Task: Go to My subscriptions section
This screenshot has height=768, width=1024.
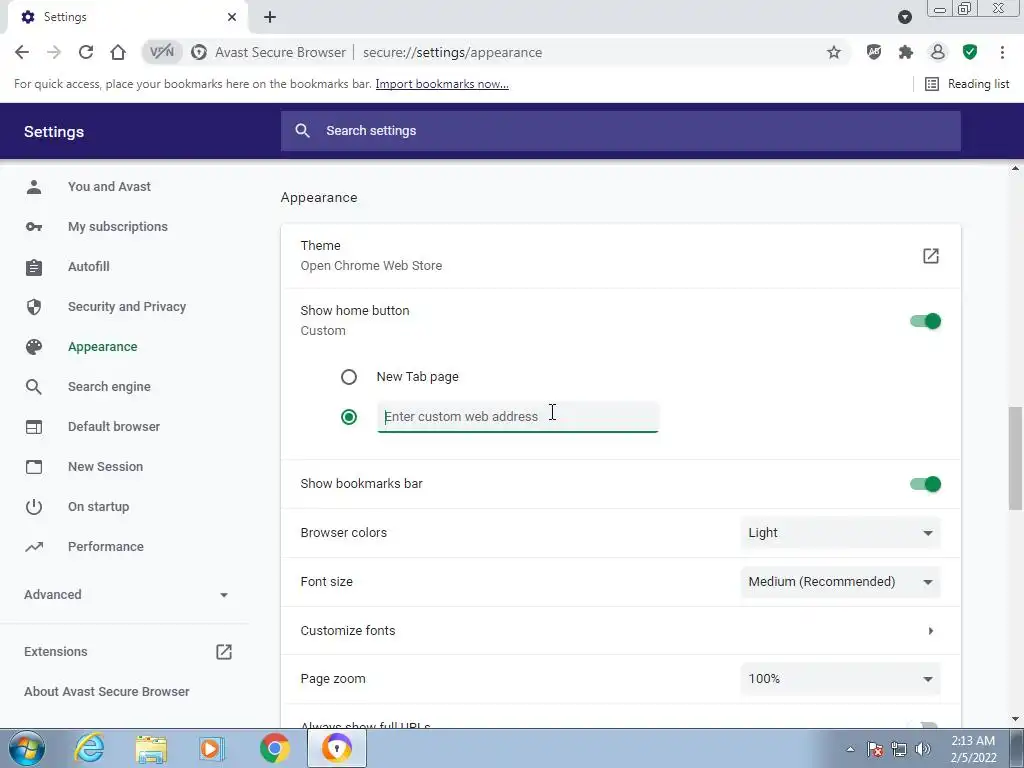Action: (118, 227)
